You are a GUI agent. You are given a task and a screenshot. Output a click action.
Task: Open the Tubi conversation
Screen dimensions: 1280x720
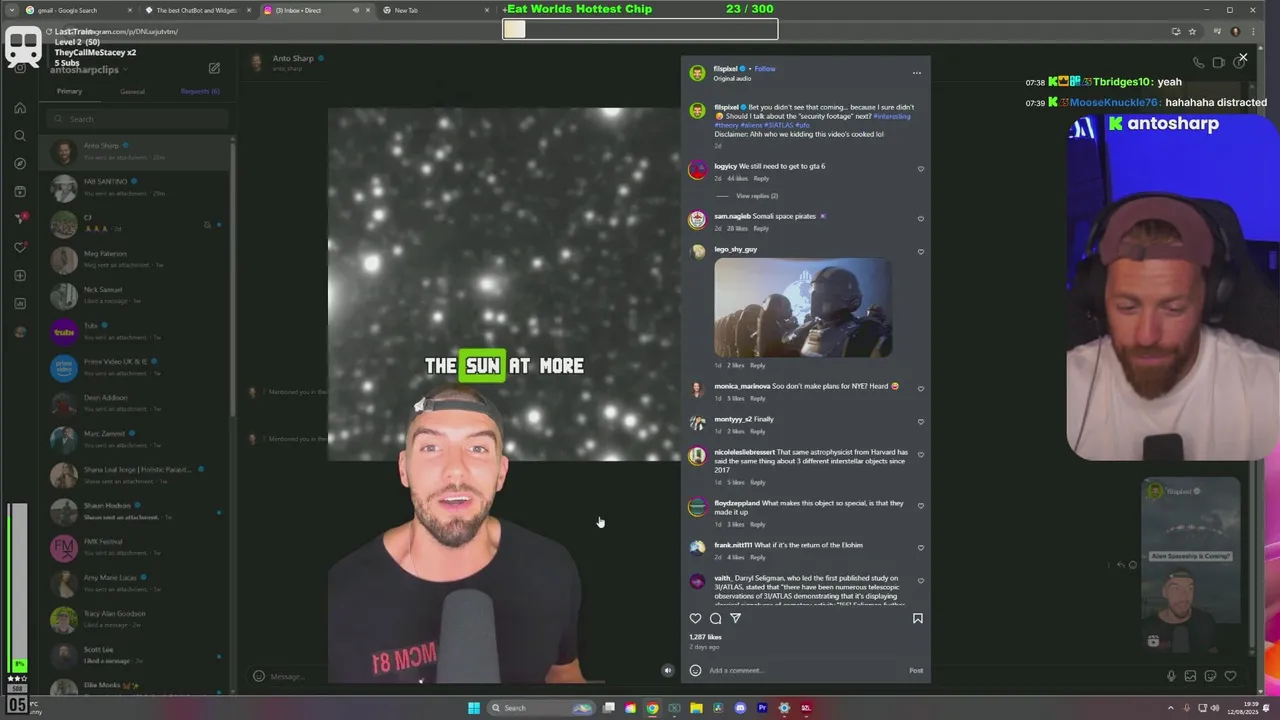(135, 331)
